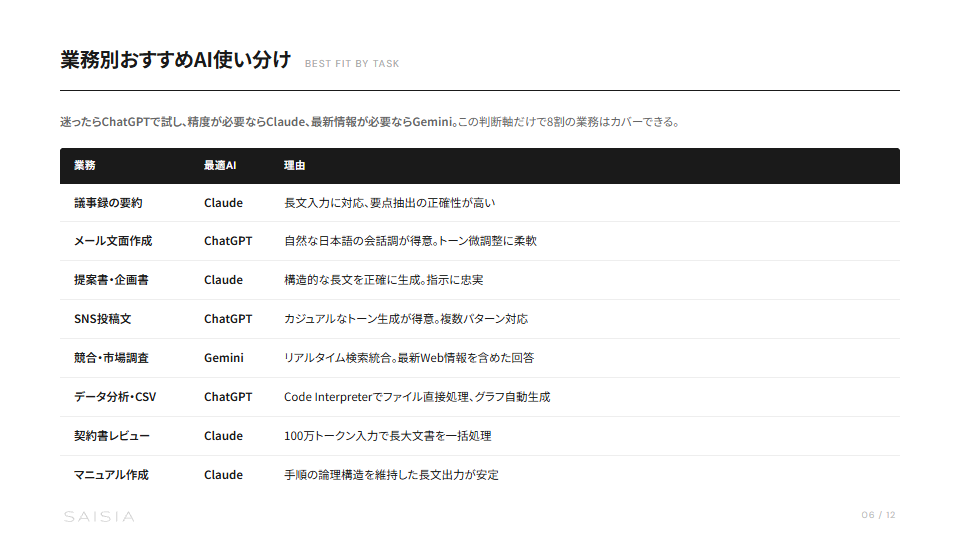Viewport: 960px width, 540px height.
Task: Click reason 100万トークン入力で長大文書を一括処理
Action: point(388,436)
